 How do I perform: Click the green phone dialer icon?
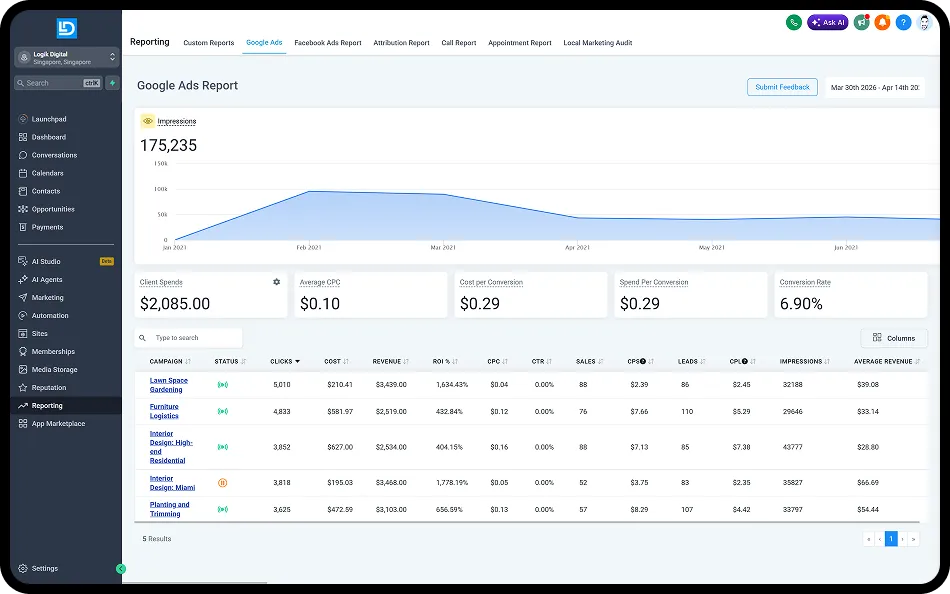pos(794,22)
